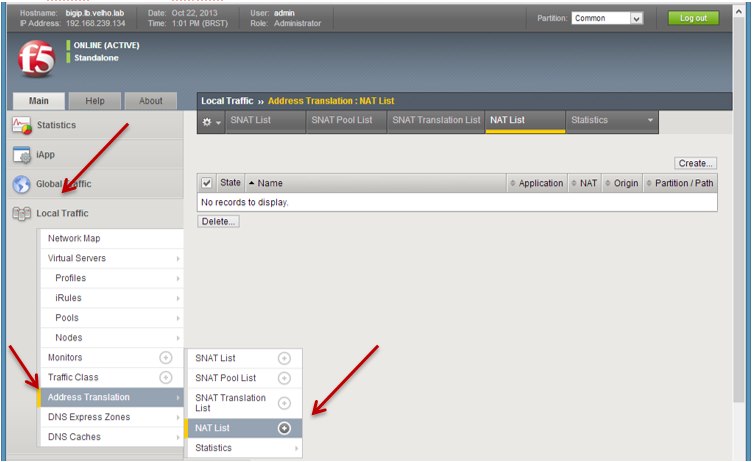The image size is (755, 462).
Task: Click plus icon beside NAT List
Action: point(284,428)
